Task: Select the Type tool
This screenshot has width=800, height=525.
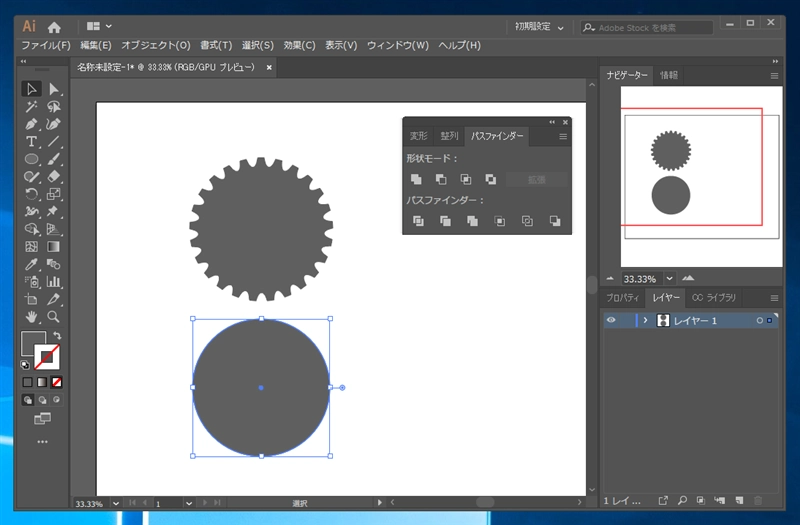Action: point(32,141)
